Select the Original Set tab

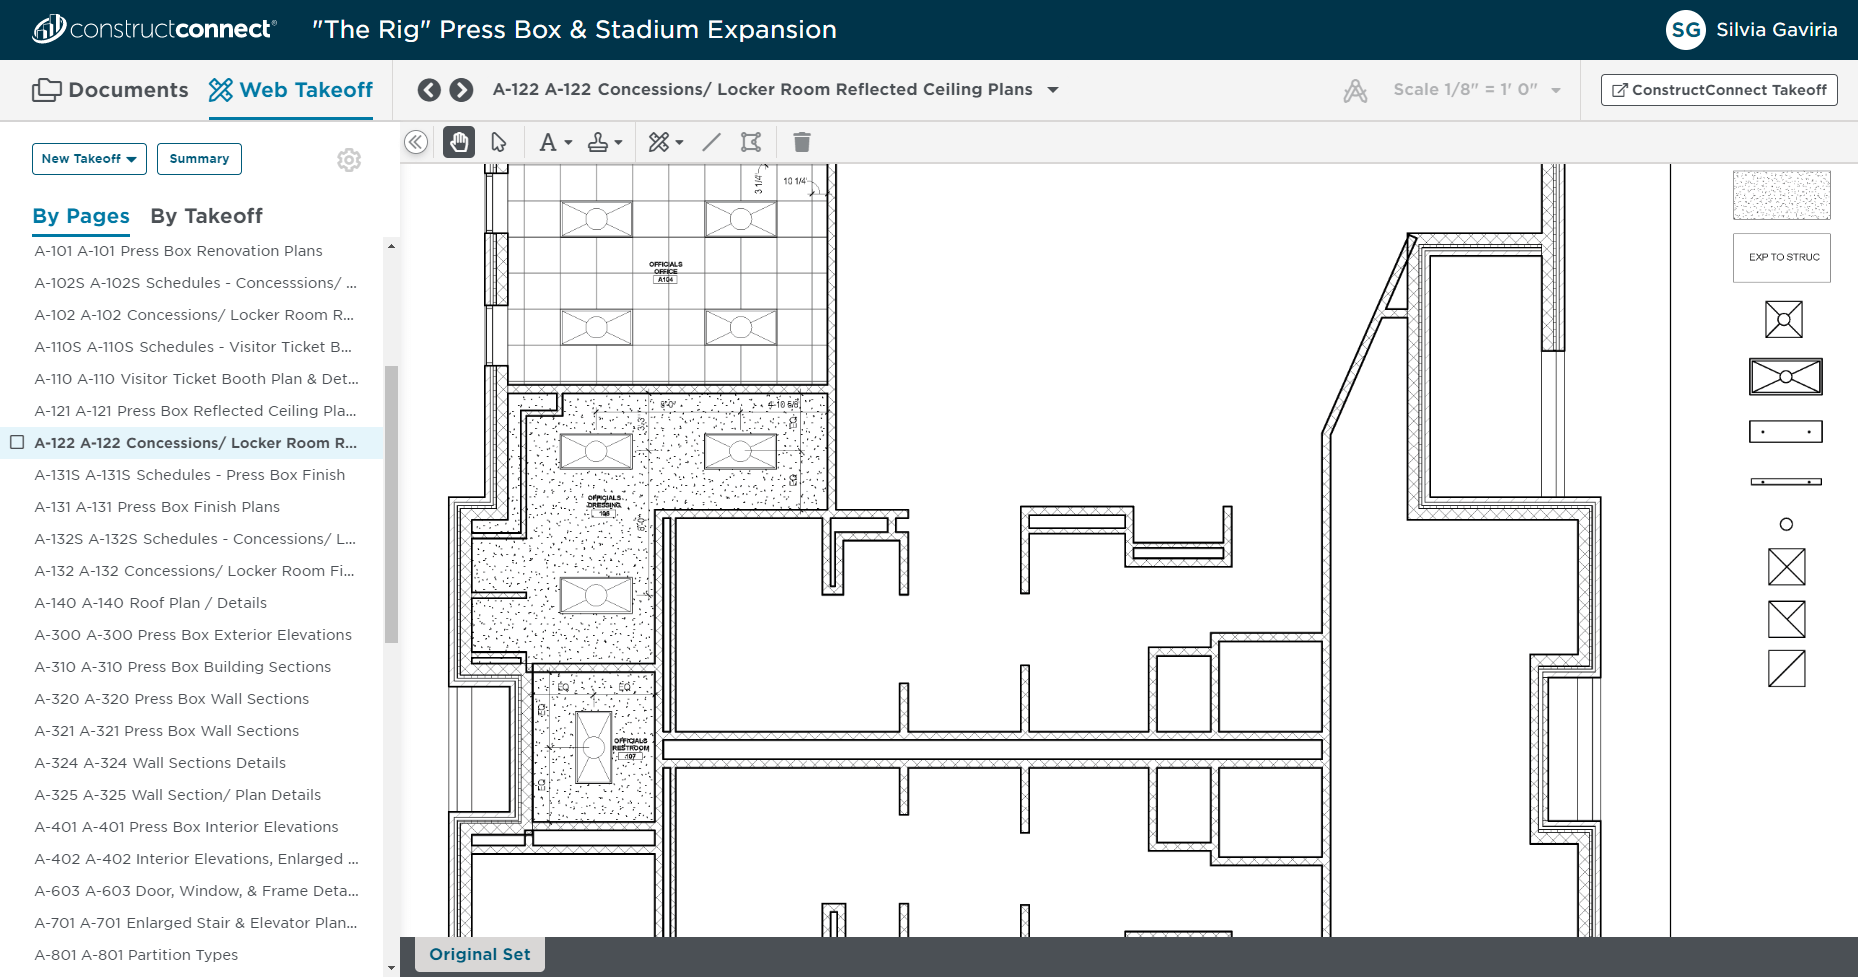[480, 954]
